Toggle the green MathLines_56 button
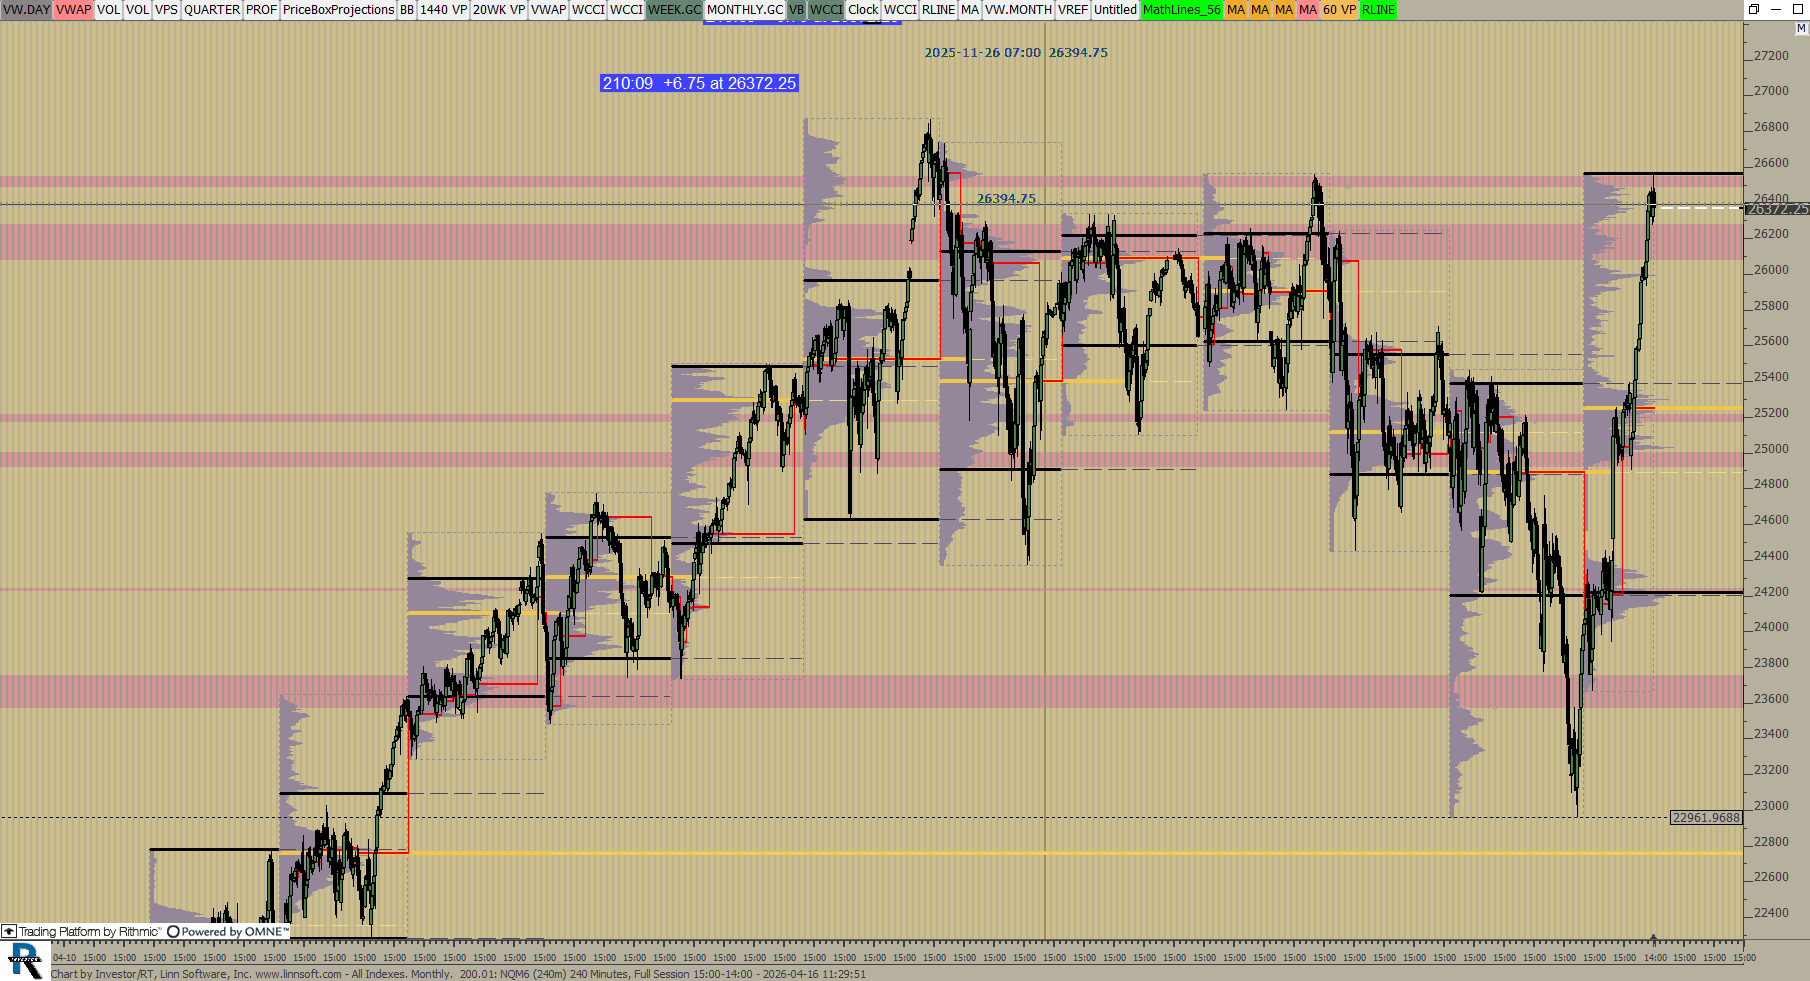This screenshot has width=1810, height=981. [1181, 10]
